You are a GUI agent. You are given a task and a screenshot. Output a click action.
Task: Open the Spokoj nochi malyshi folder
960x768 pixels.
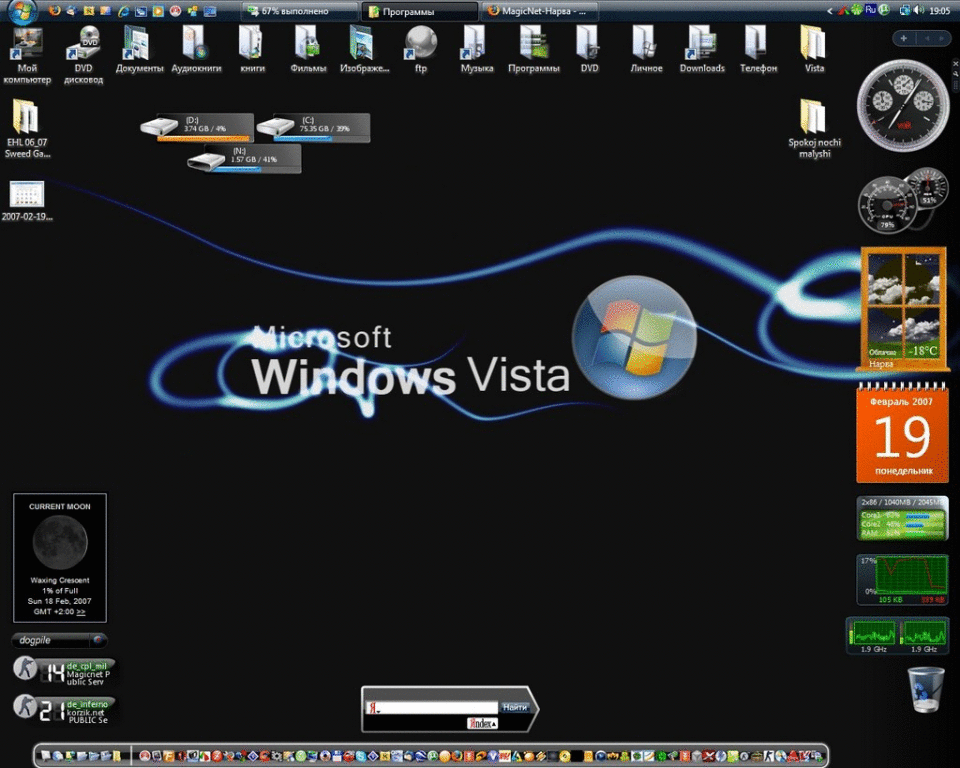click(814, 129)
